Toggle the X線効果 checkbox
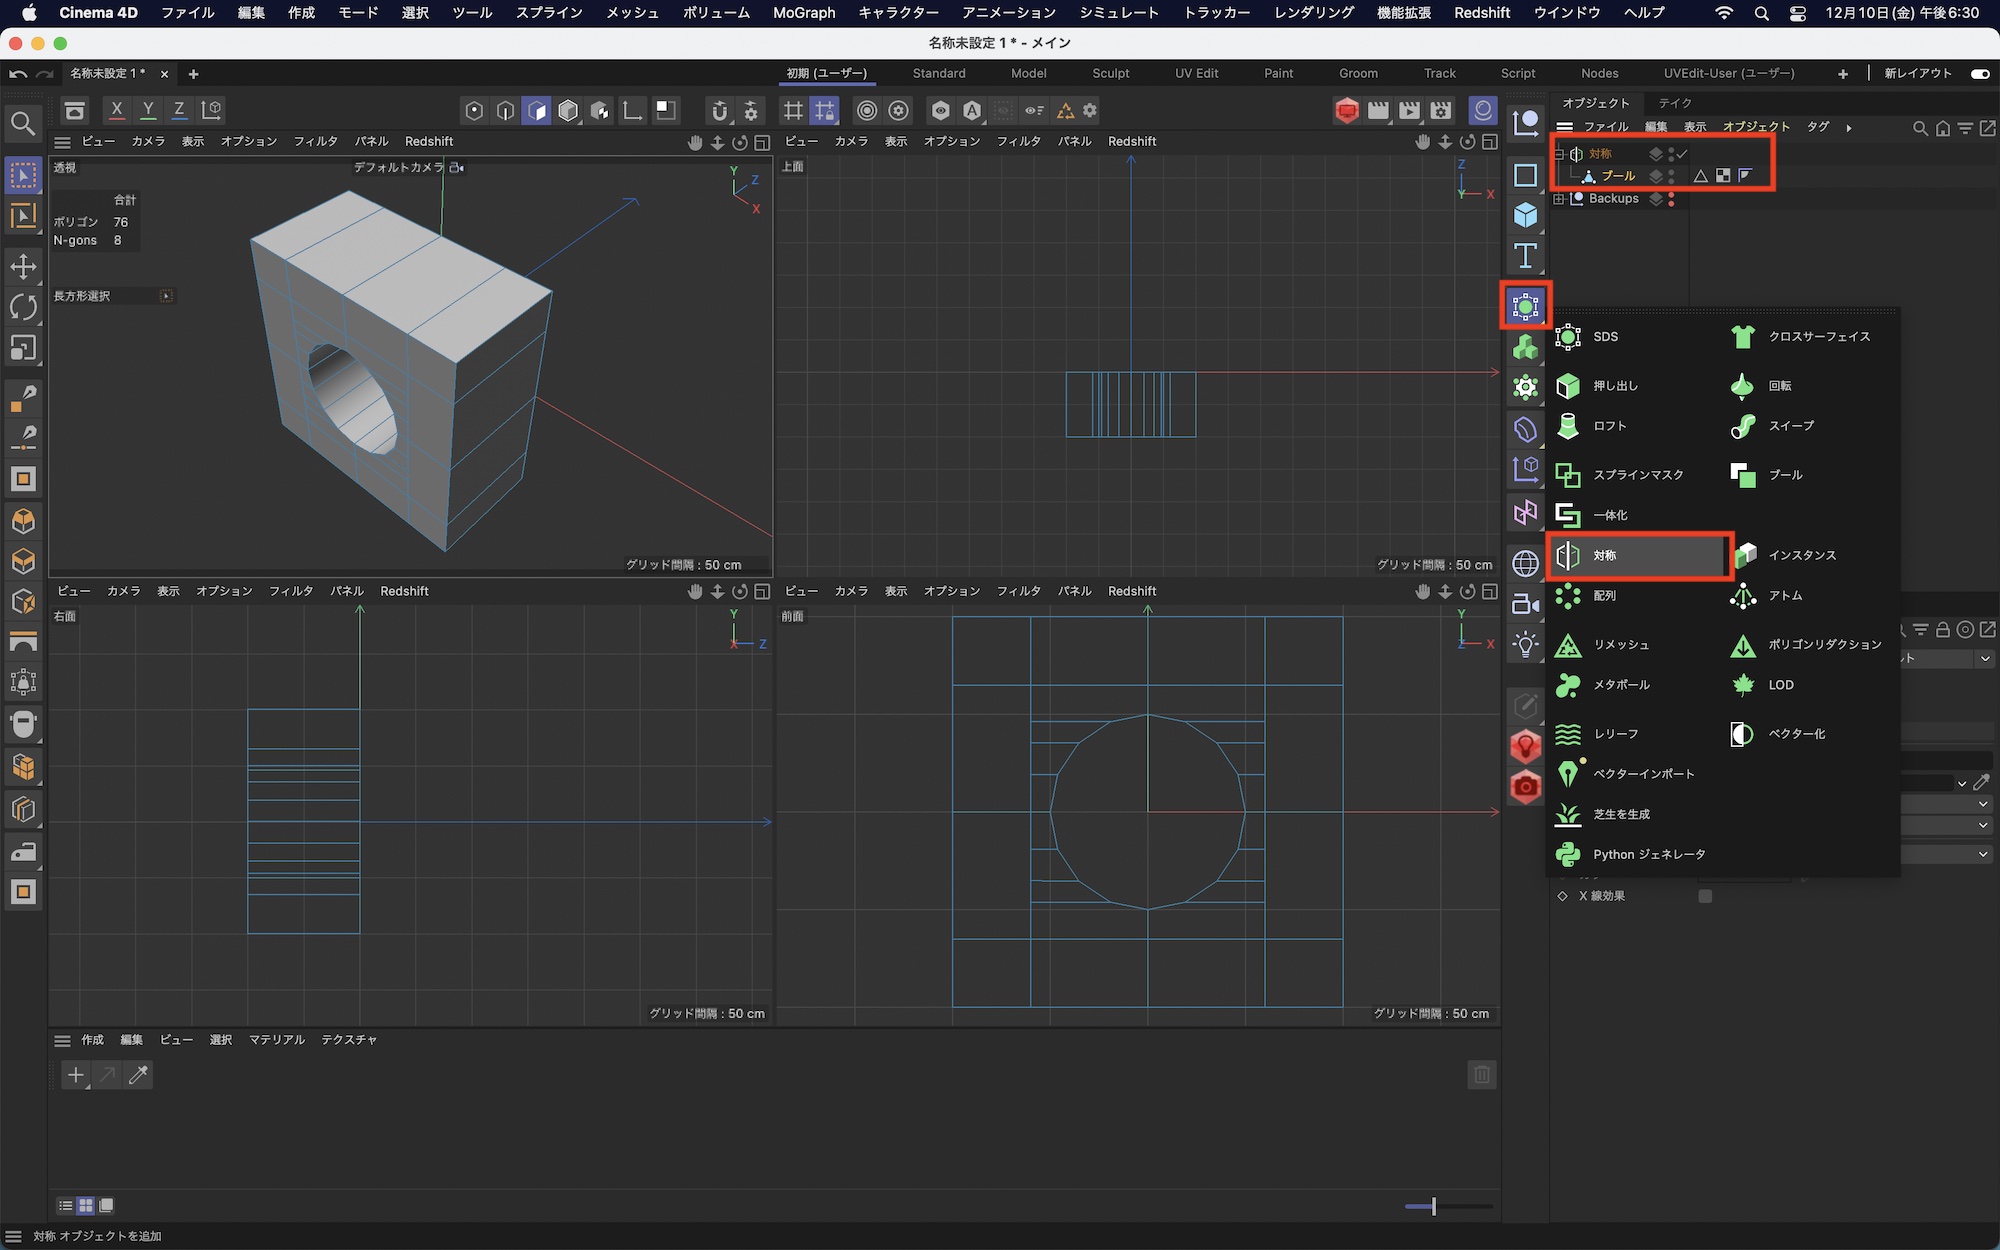The width and height of the screenshot is (2000, 1250). point(1705,896)
